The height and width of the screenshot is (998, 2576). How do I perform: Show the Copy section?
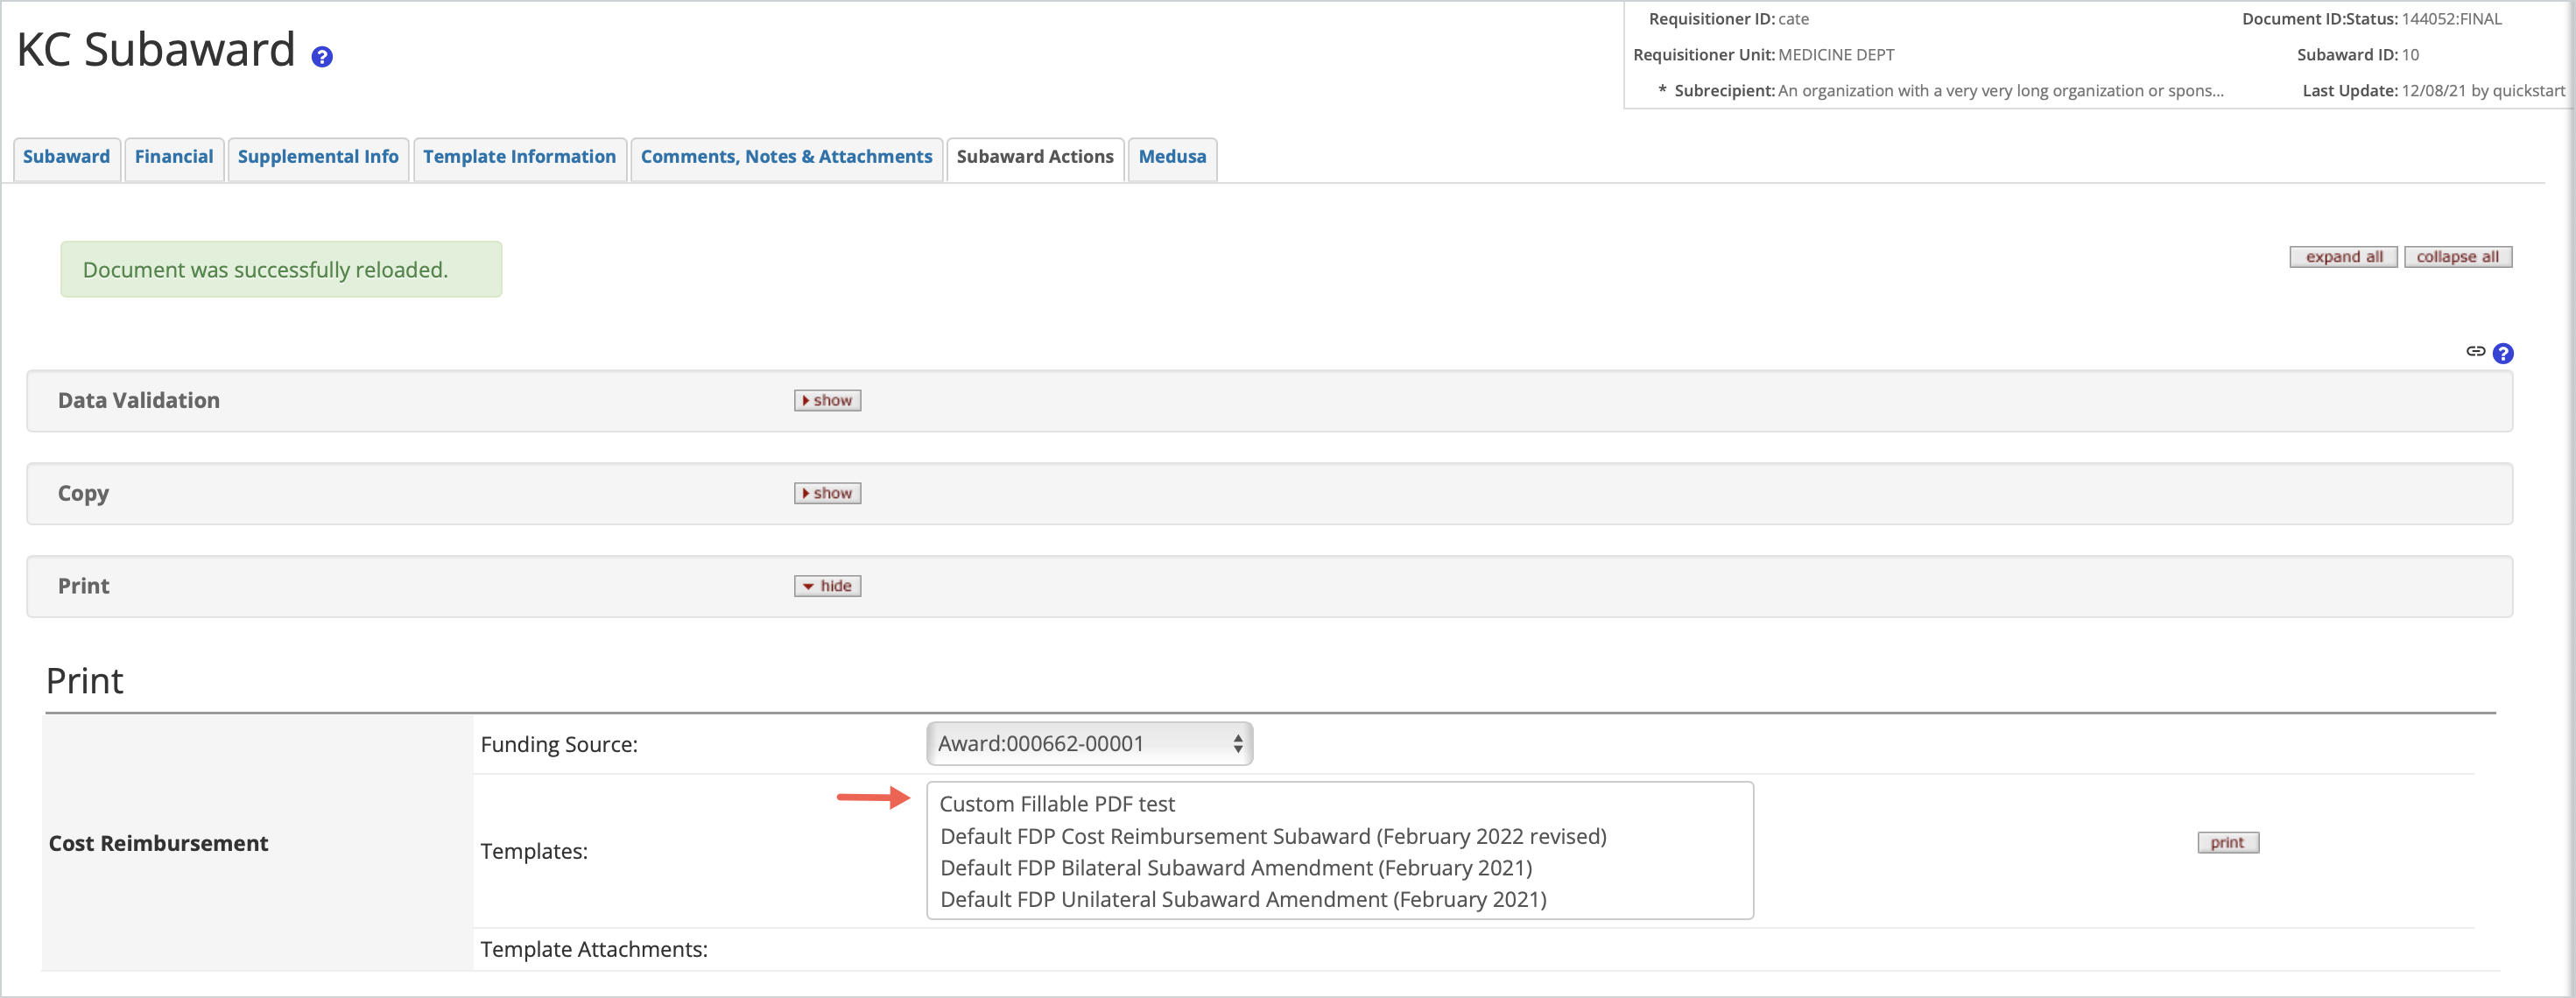pos(827,494)
